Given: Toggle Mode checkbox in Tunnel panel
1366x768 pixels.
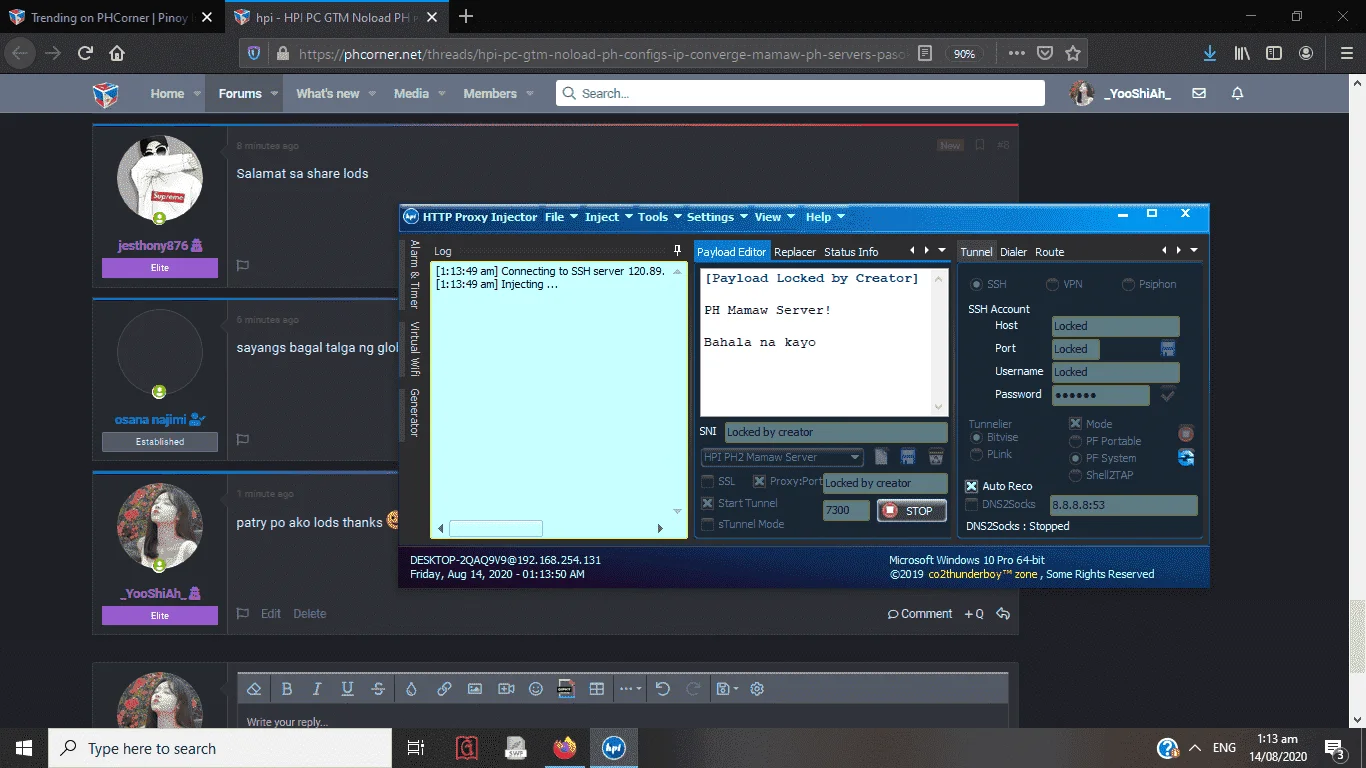Looking at the screenshot, I should [1075, 424].
